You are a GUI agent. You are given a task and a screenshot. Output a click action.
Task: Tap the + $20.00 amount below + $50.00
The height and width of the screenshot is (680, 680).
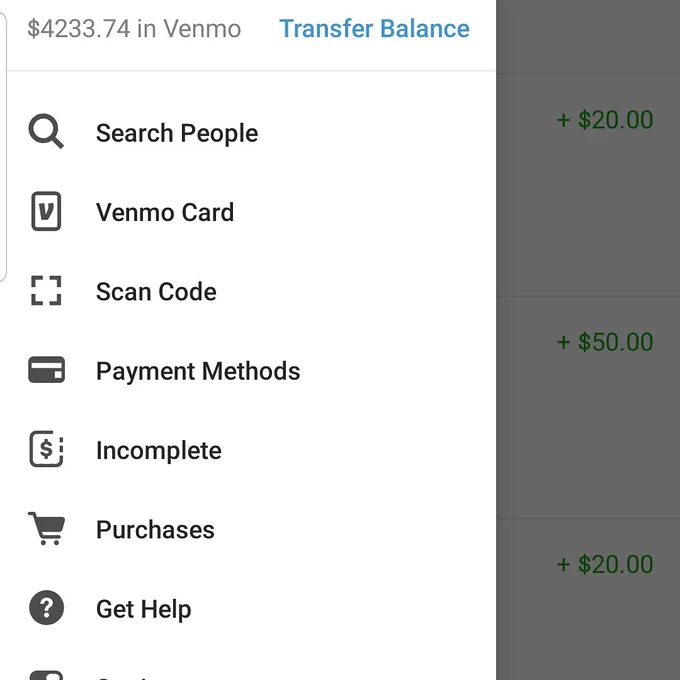[605, 564]
